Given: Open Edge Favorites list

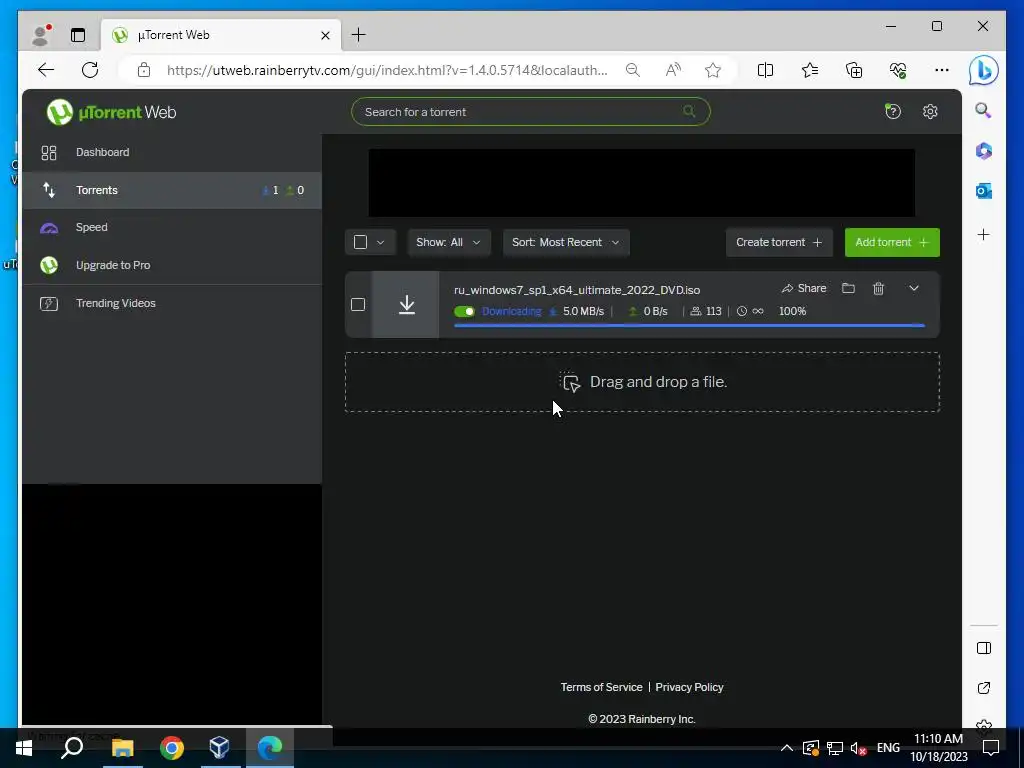Looking at the screenshot, I should point(810,70).
